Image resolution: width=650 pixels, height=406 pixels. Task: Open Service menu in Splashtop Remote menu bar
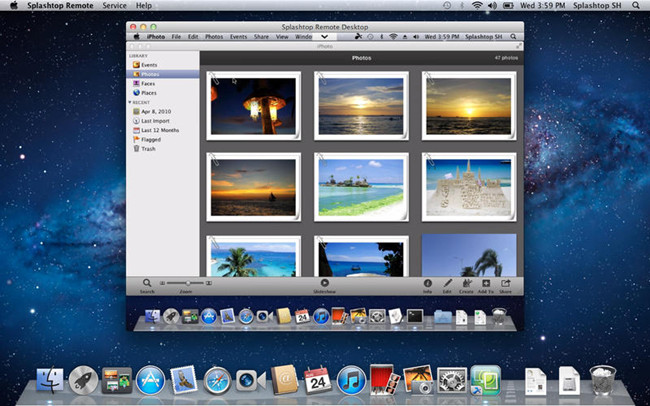[114, 5]
